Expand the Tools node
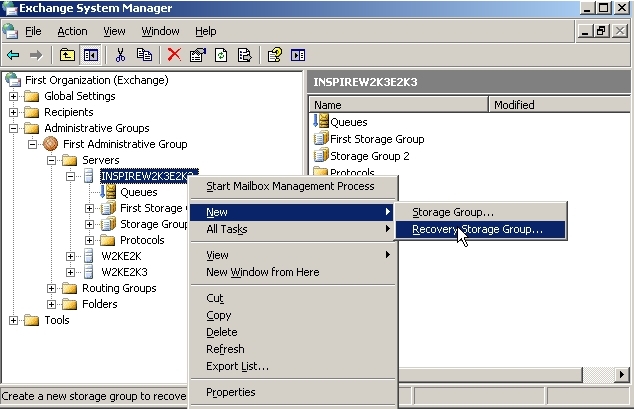The image size is (634, 409). [x=13, y=320]
